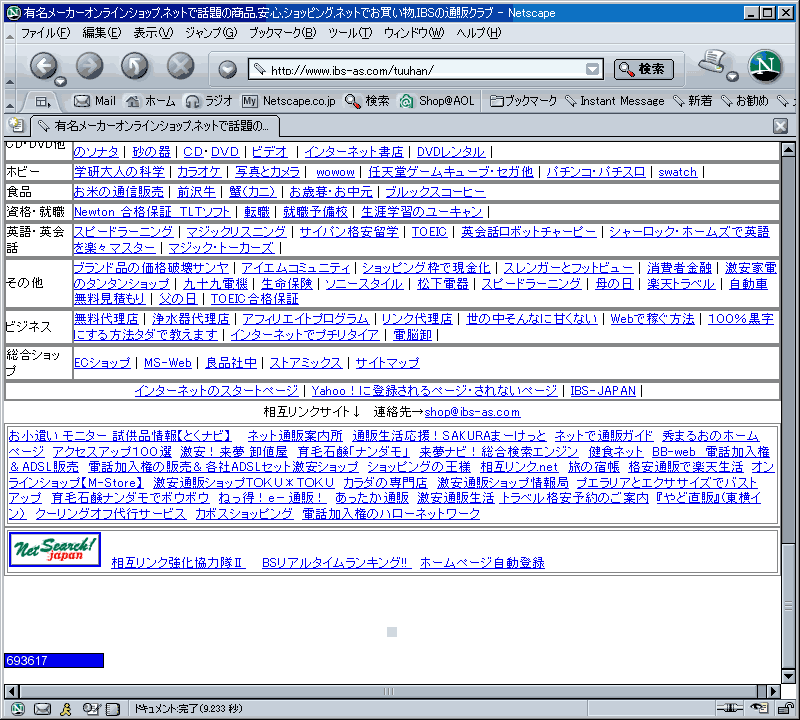The height and width of the screenshot is (720, 800).
Task: Click the horizontal scrollbar right arrow
Action: [773, 691]
